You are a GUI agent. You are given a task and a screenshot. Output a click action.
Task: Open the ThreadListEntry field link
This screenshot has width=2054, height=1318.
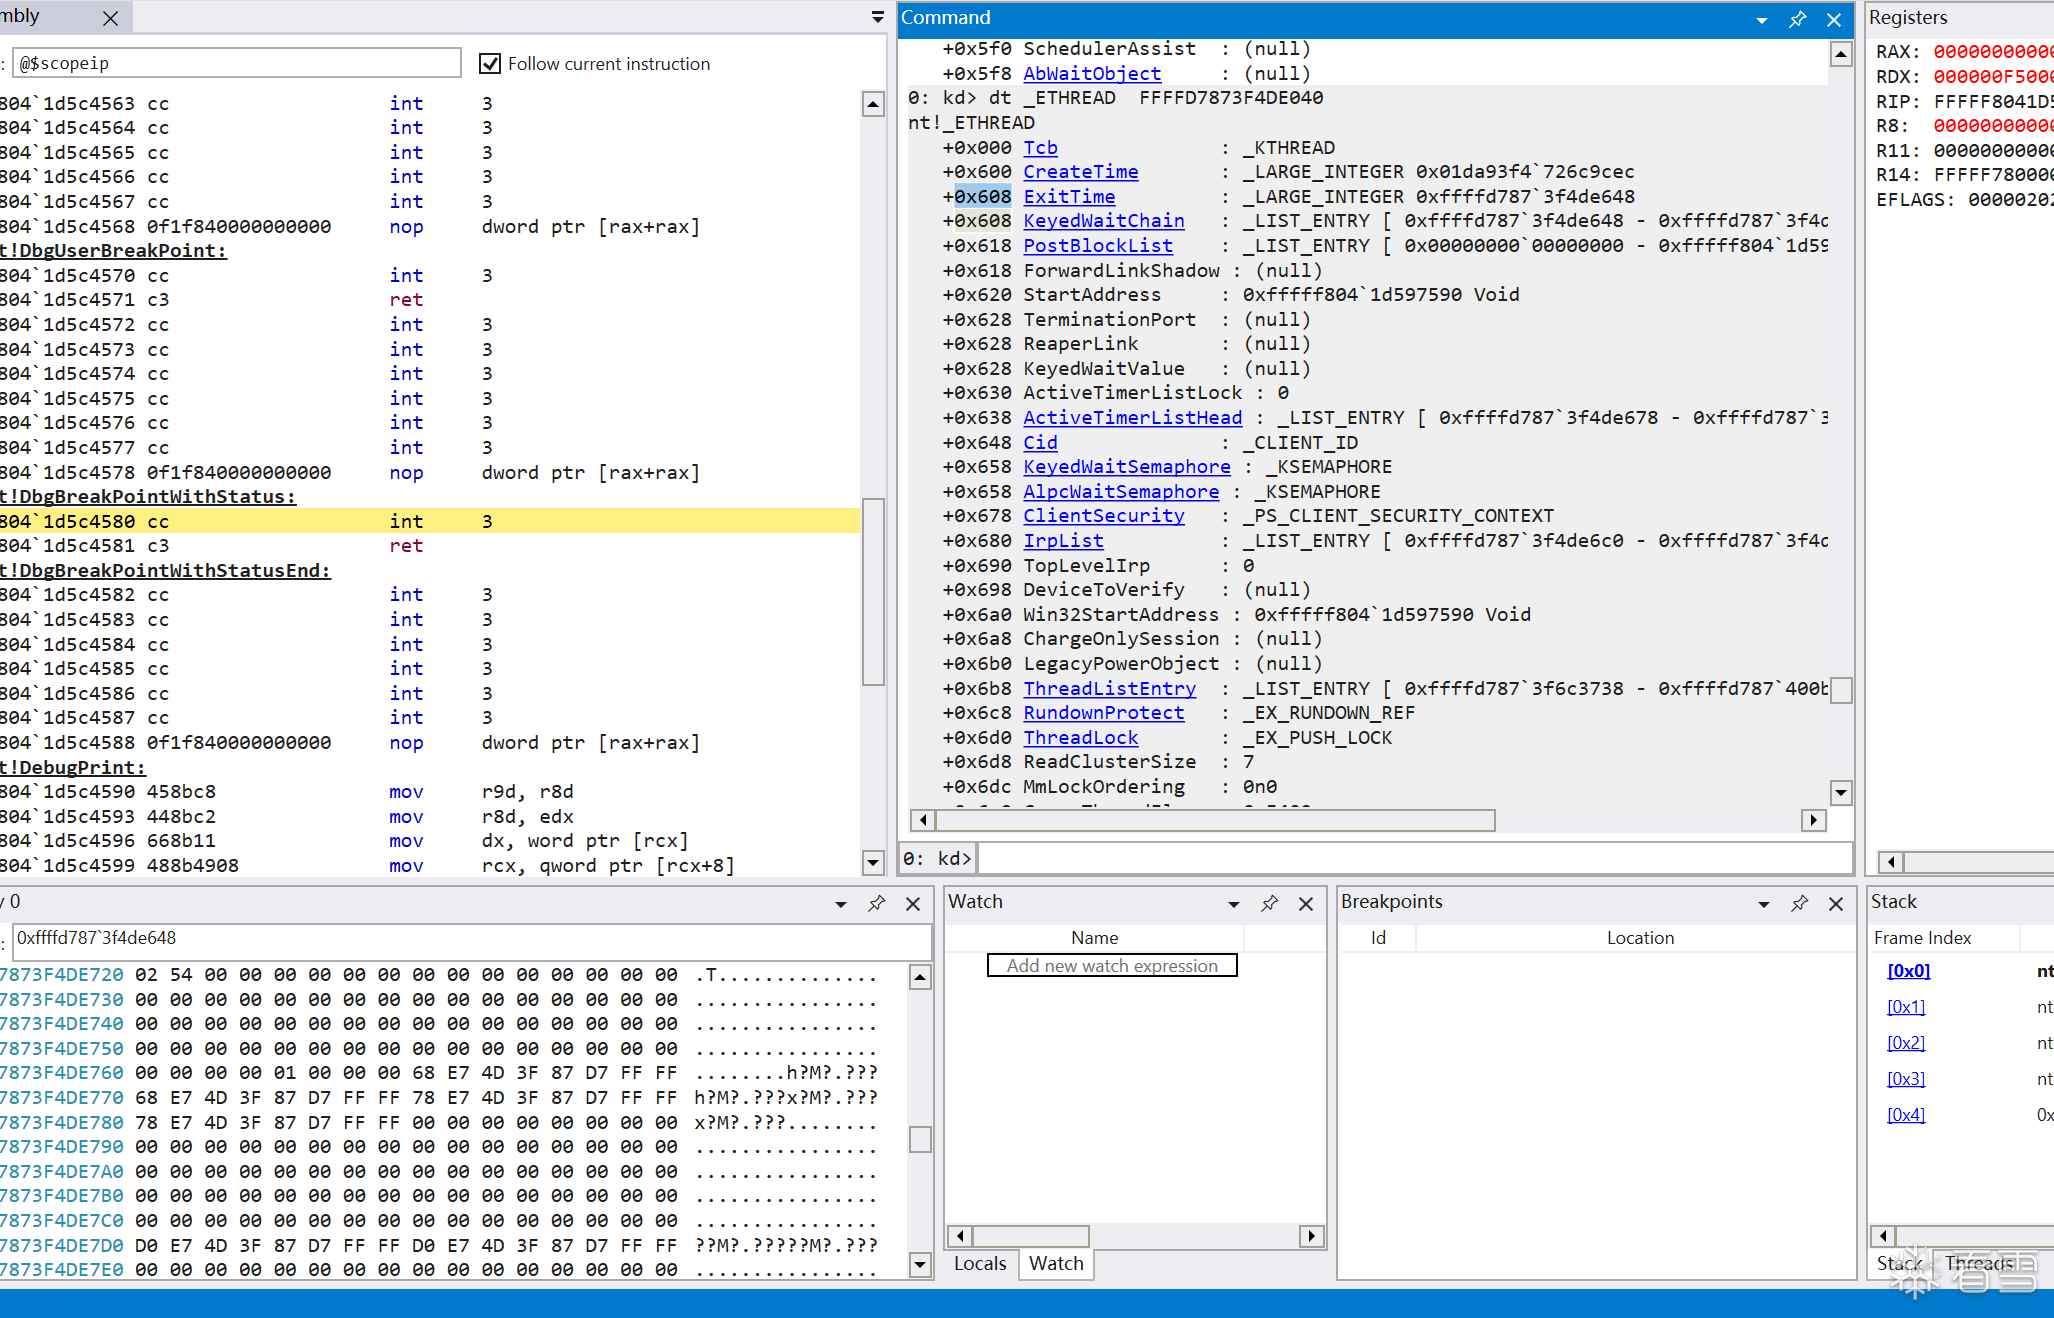1109,688
